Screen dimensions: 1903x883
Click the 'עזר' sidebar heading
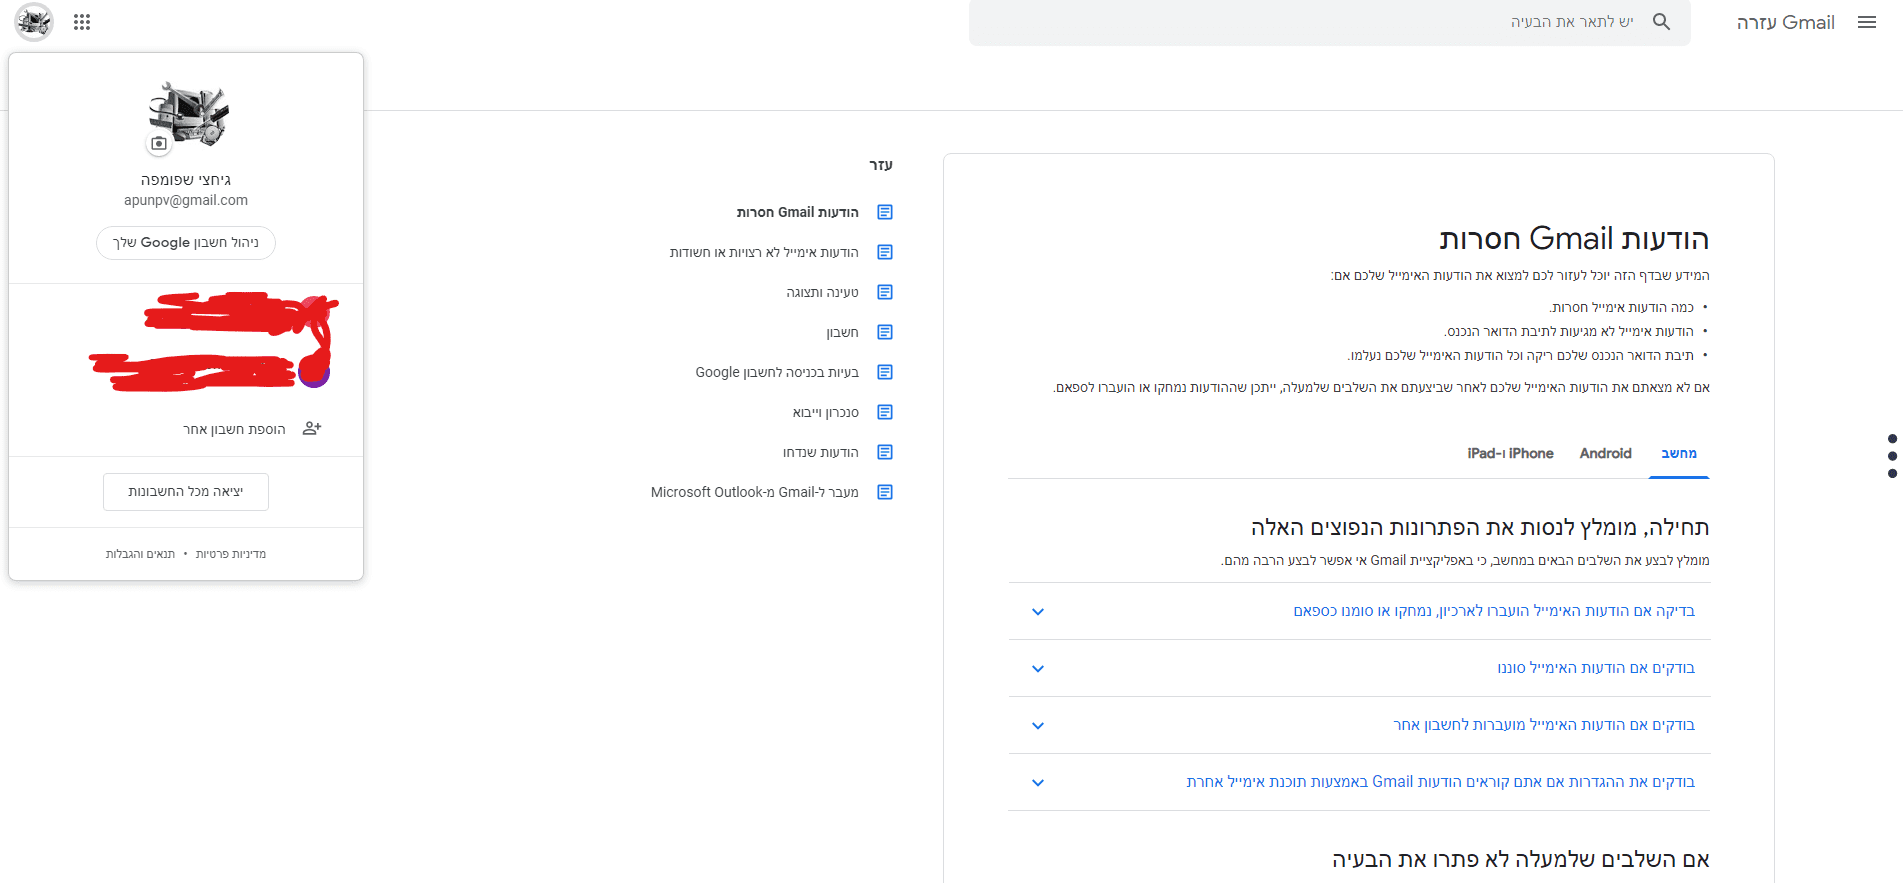coord(881,165)
